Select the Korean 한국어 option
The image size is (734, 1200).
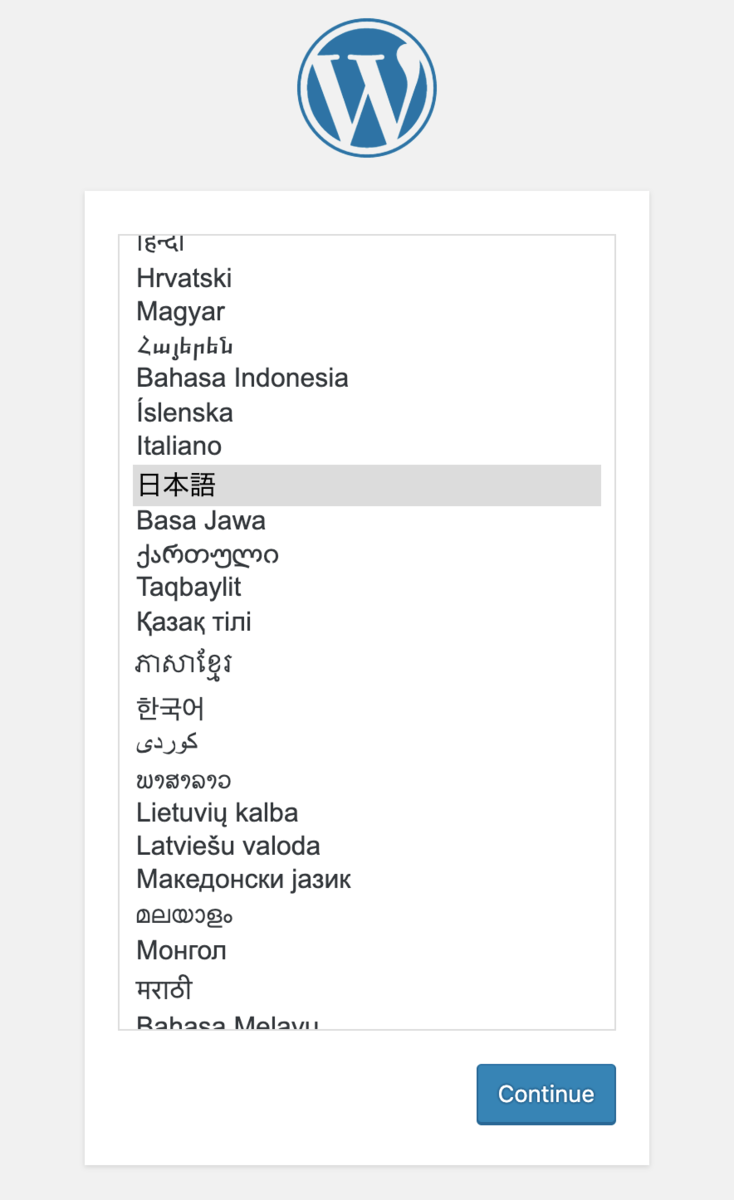[367, 709]
